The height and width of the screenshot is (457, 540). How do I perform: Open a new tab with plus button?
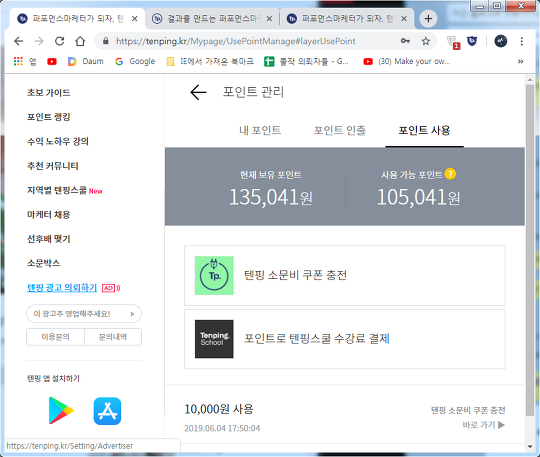(428, 19)
